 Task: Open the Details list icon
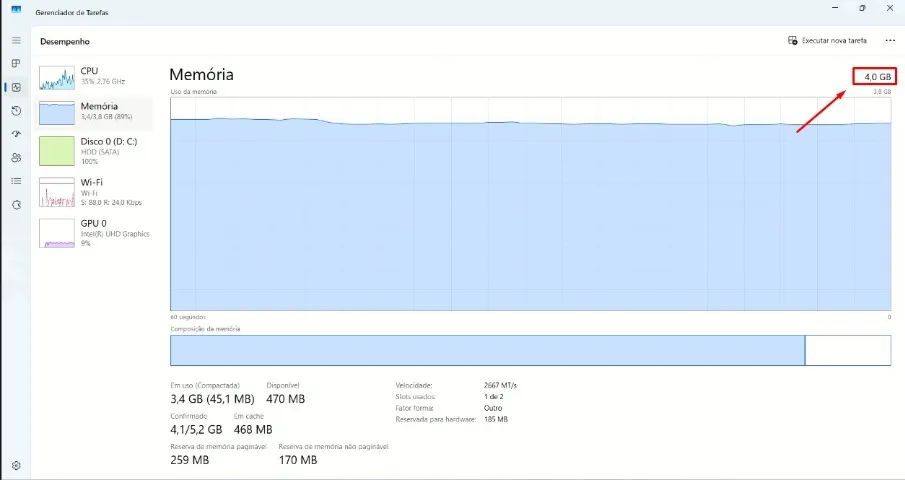pos(16,181)
